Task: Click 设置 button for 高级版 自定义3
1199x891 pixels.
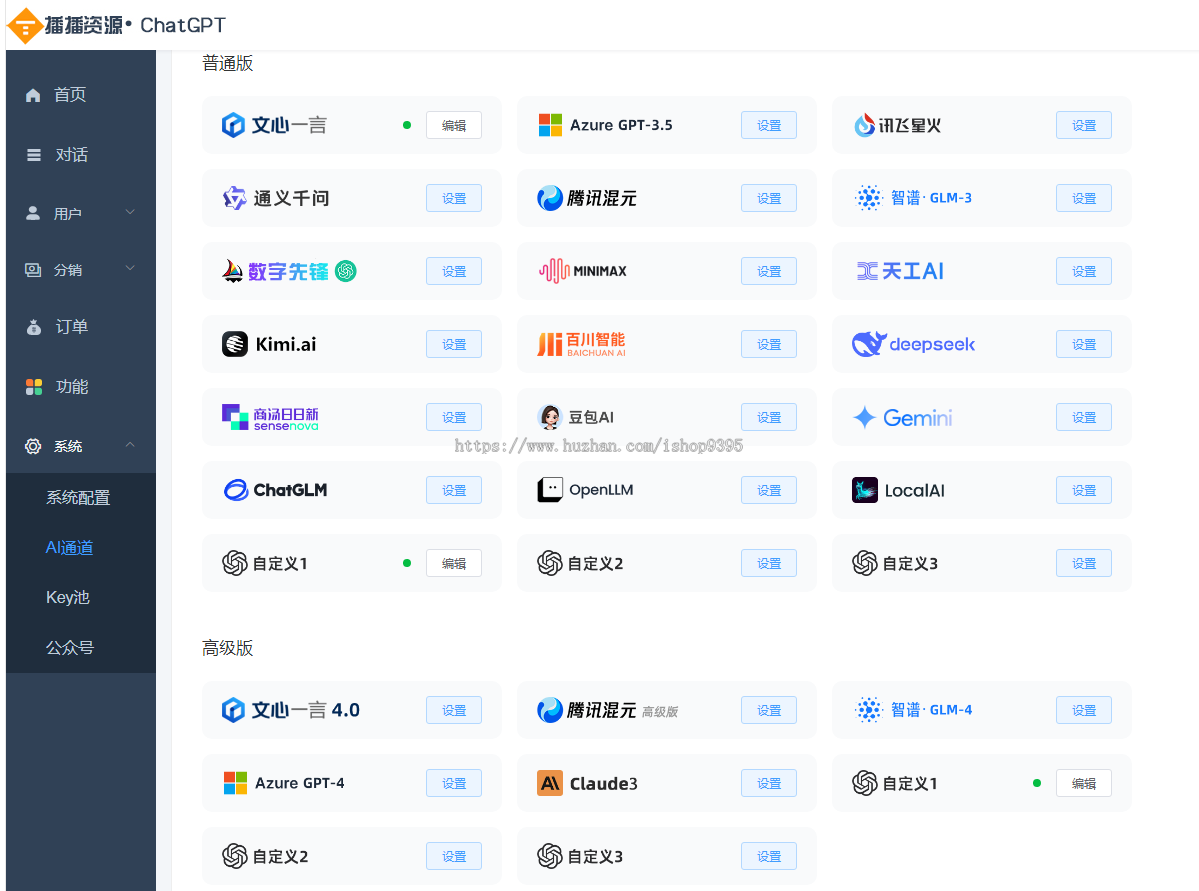Action: (769, 857)
